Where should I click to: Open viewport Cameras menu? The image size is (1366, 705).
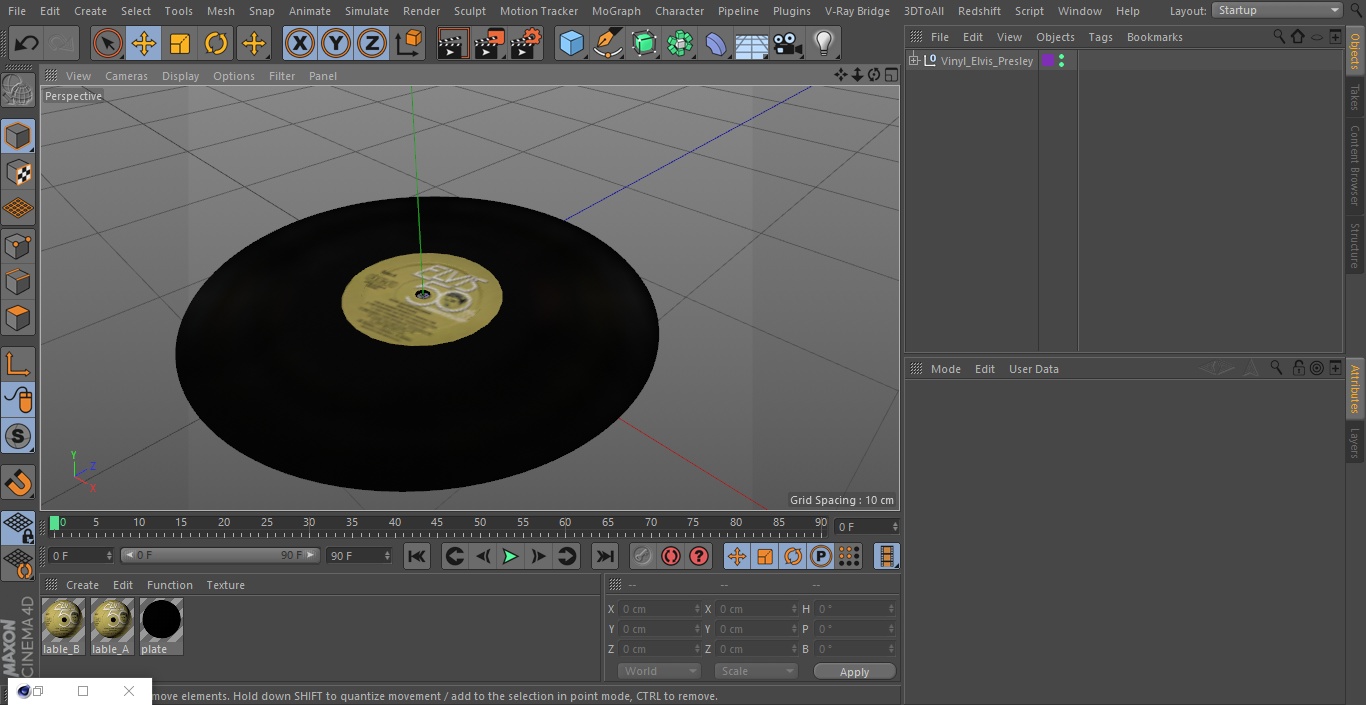[126, 76]
